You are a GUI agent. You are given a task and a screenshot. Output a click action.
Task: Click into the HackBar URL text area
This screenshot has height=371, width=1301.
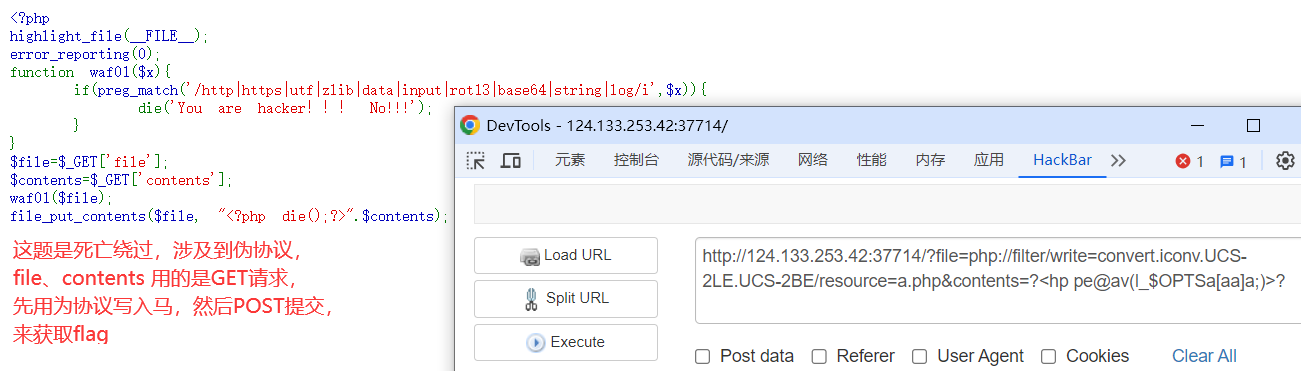pos(998,281)
